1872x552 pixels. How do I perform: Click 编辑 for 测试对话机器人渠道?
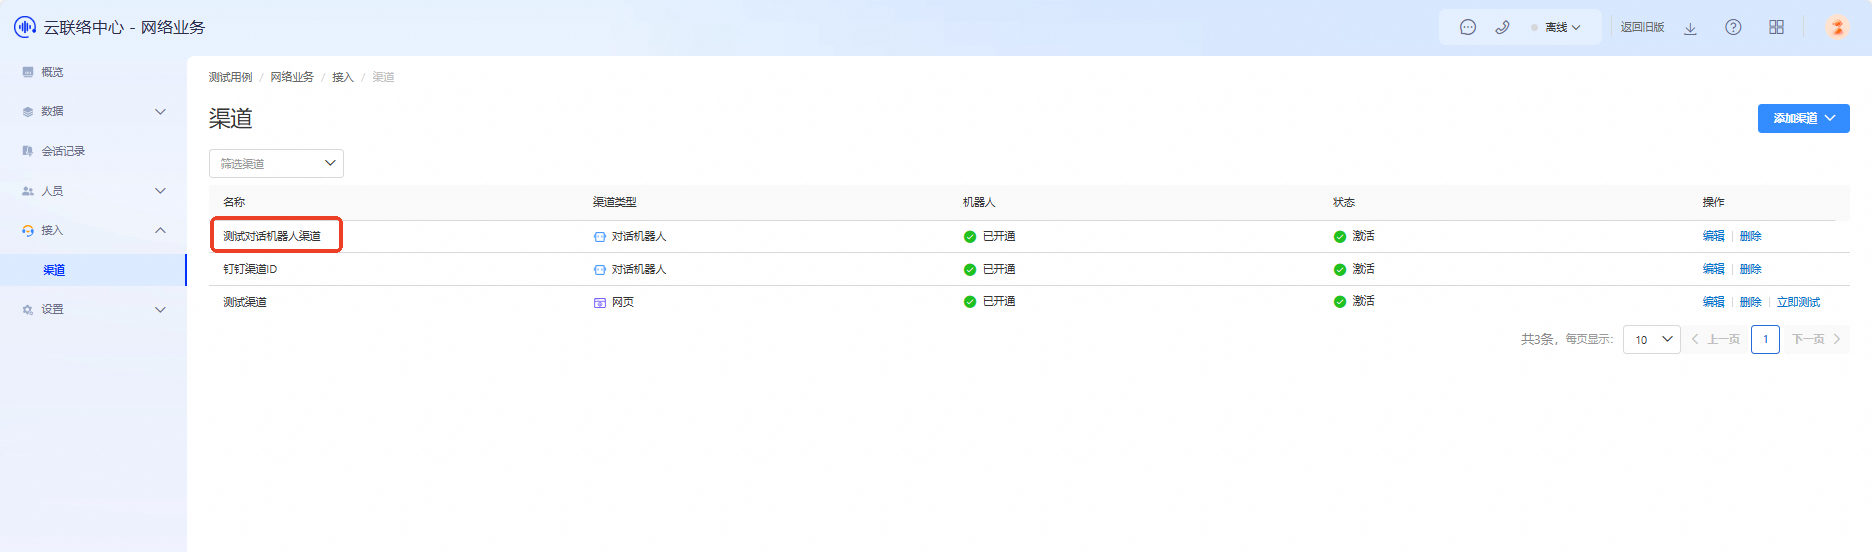[1714, 237]
